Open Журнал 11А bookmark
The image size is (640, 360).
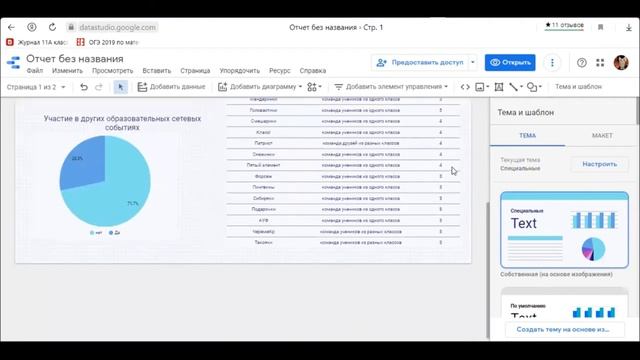click(37, 42)
